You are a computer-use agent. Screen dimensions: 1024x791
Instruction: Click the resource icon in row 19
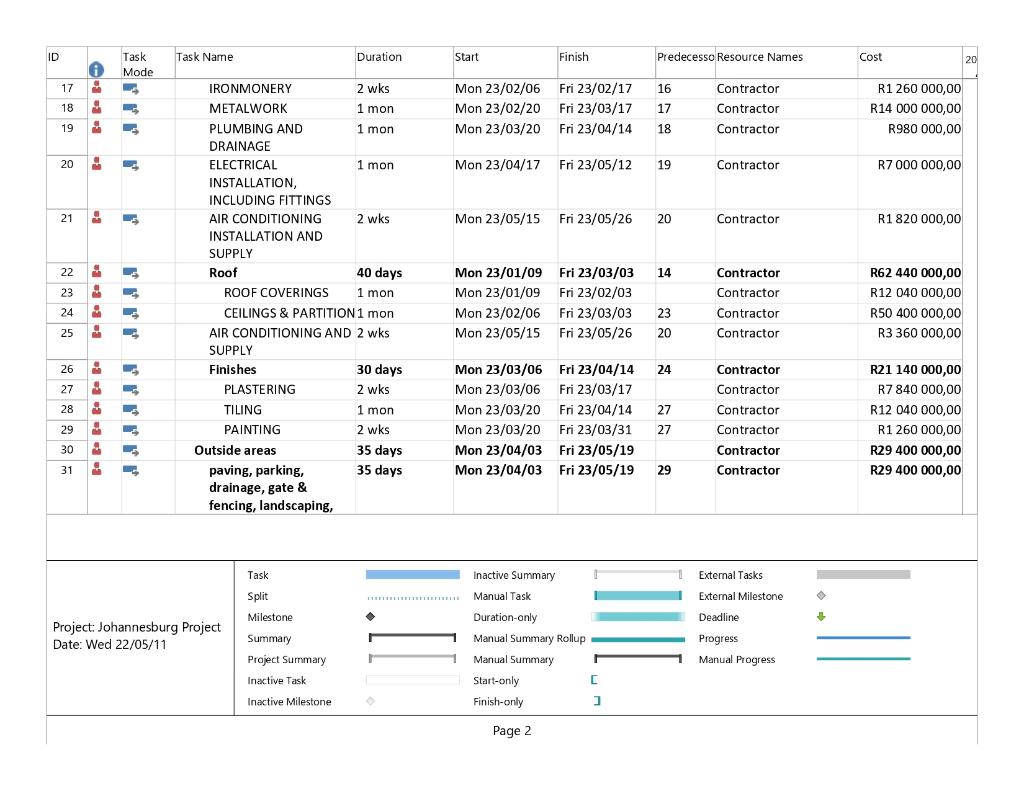[x=97, y=127]
